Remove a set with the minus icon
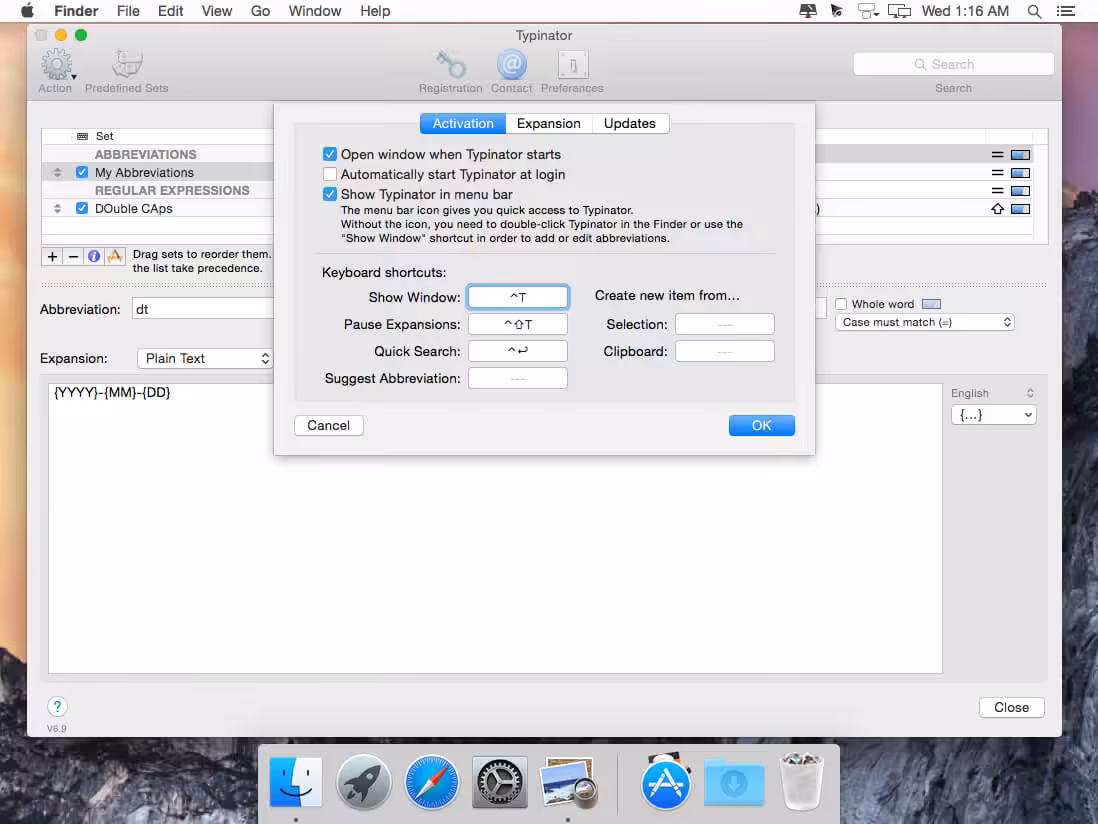Viewport: 1098px width, 824px height. click(x=72, y=256)
